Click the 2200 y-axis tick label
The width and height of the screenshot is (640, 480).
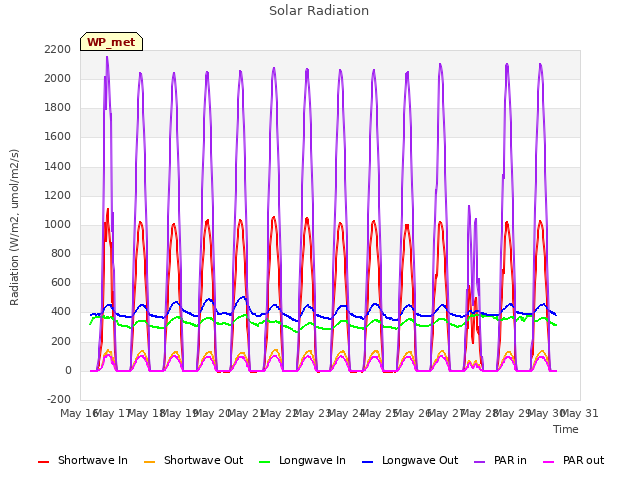[x=58, y=49]
